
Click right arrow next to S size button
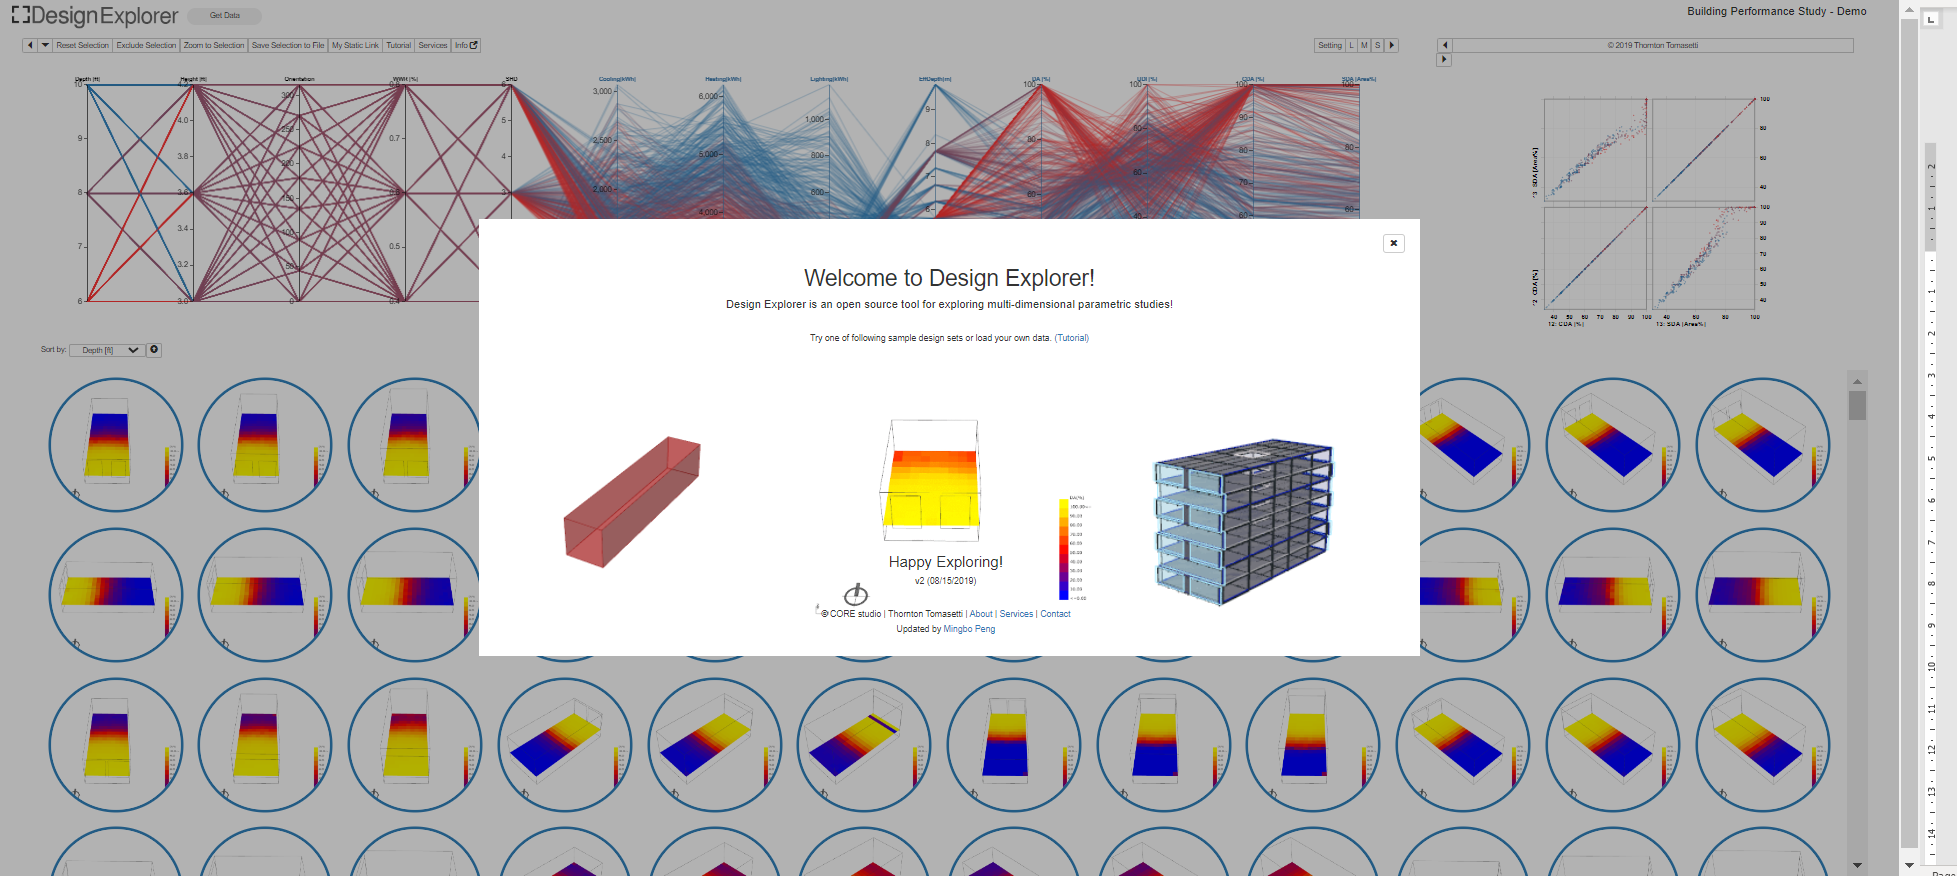tap(1391, 45)
